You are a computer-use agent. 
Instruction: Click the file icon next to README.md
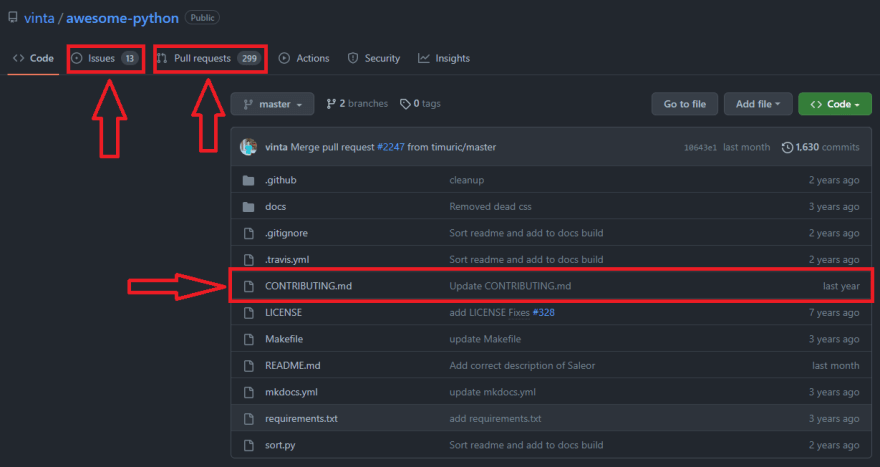coord(249,365)
